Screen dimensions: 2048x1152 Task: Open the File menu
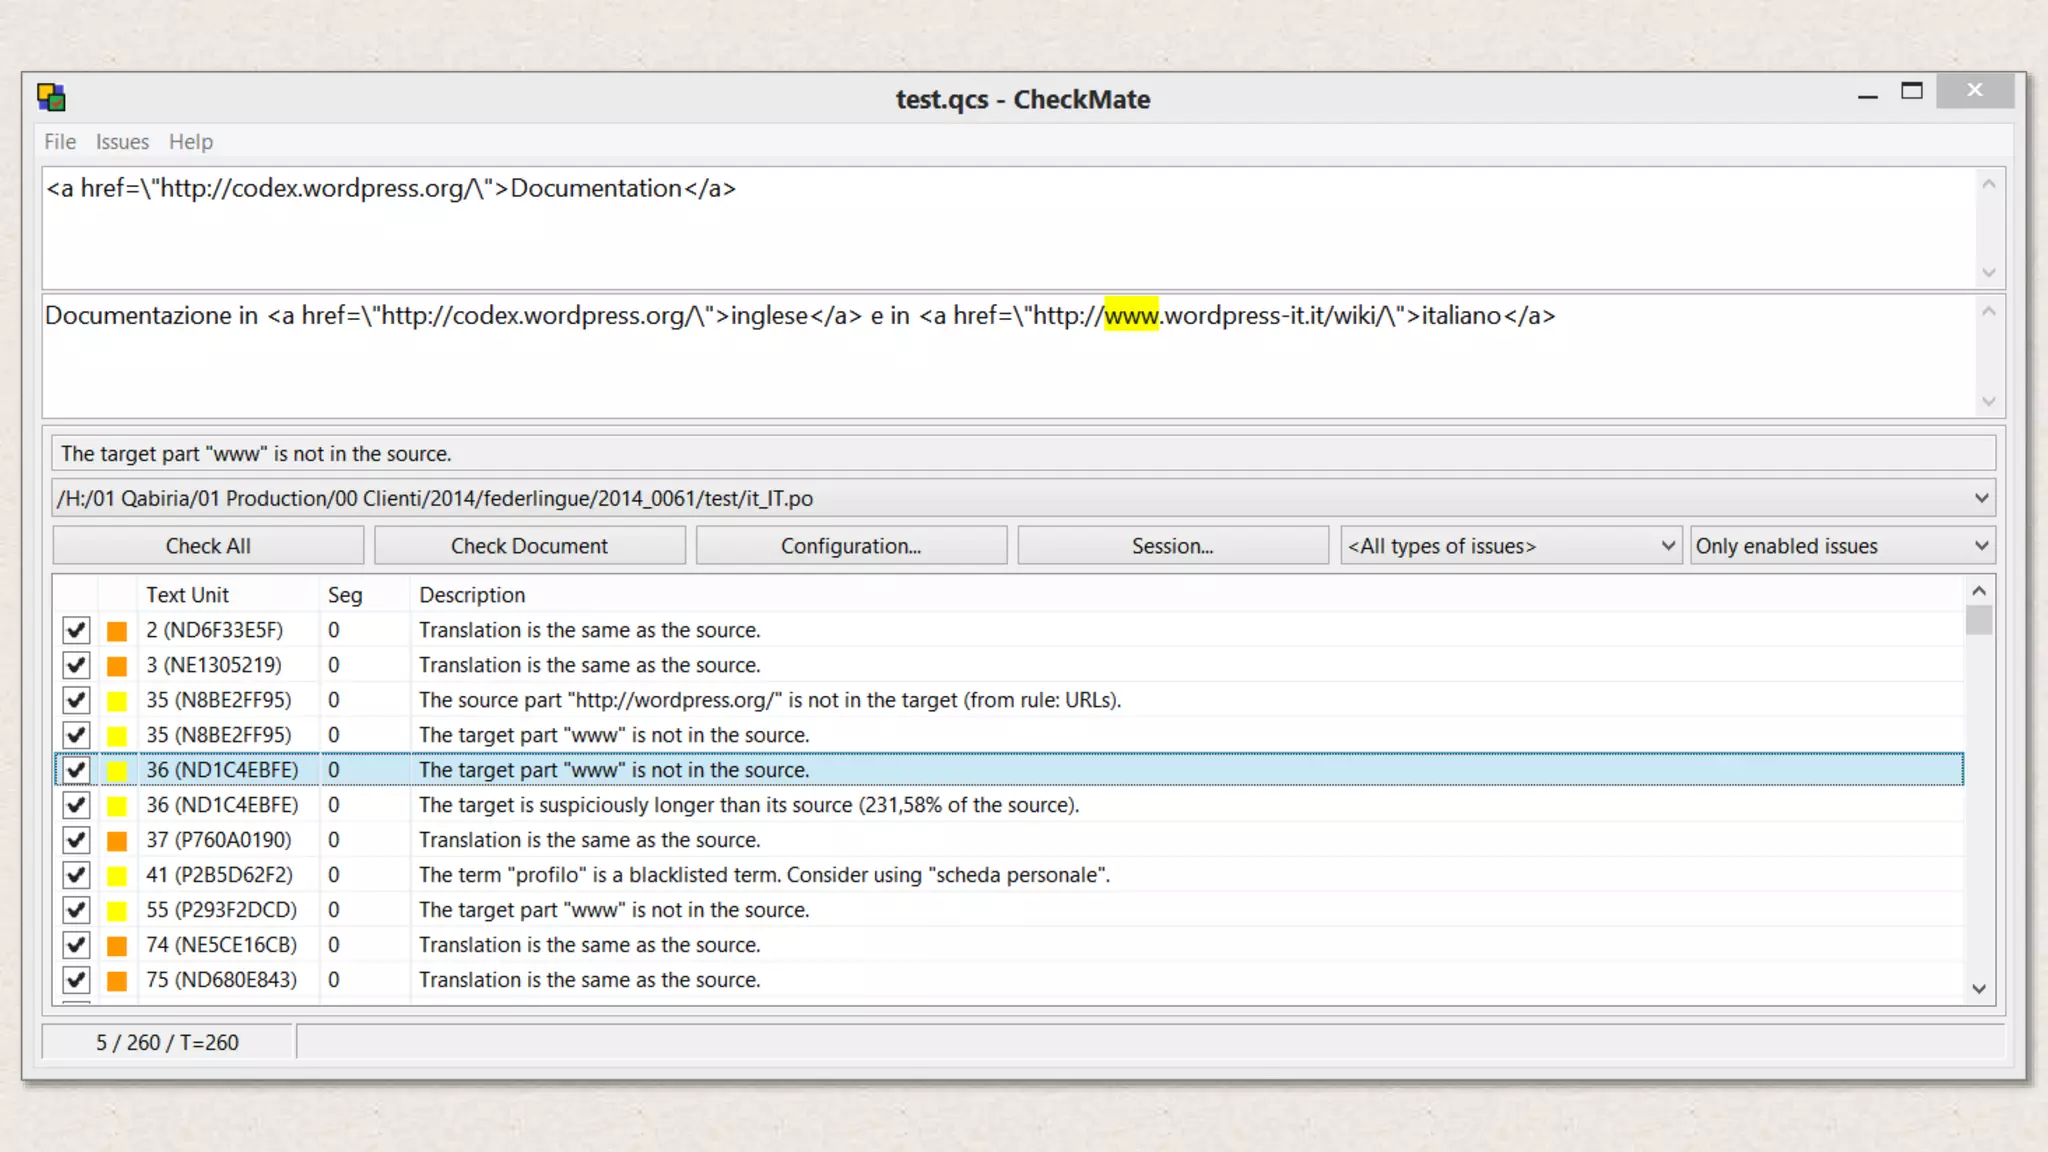[x=60, y=142]
